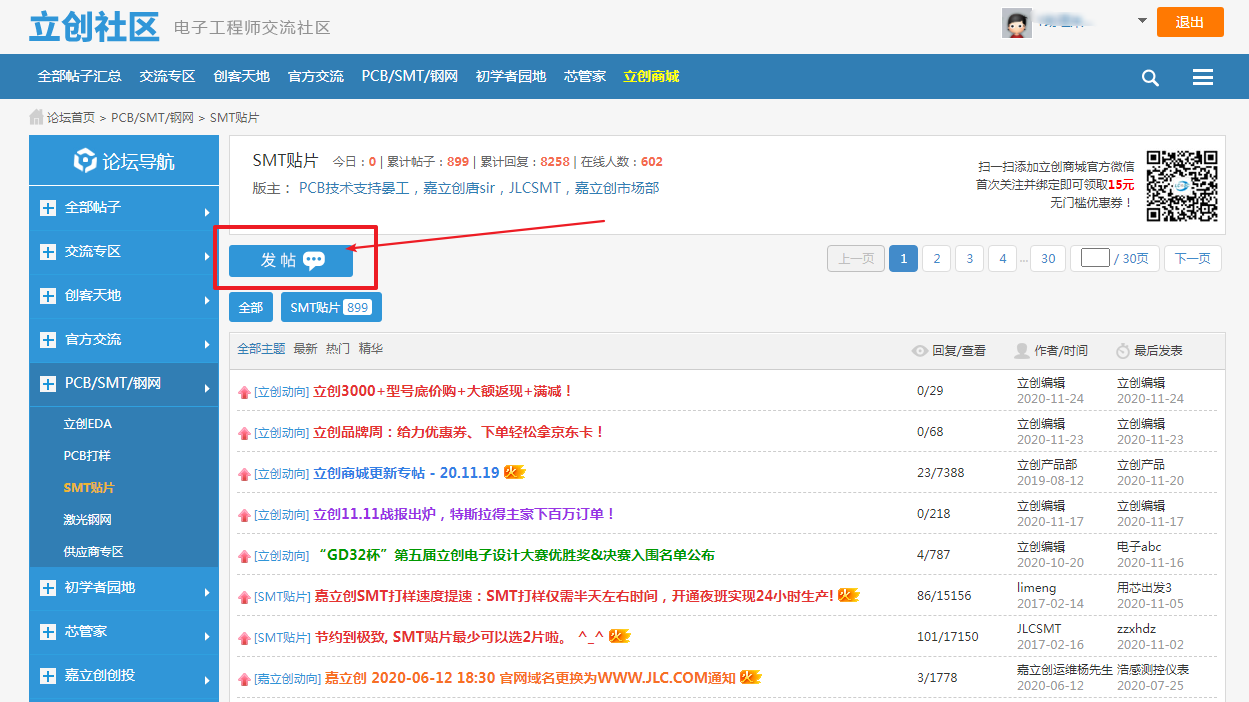Click the page number input box

[x=1095, y=258]
